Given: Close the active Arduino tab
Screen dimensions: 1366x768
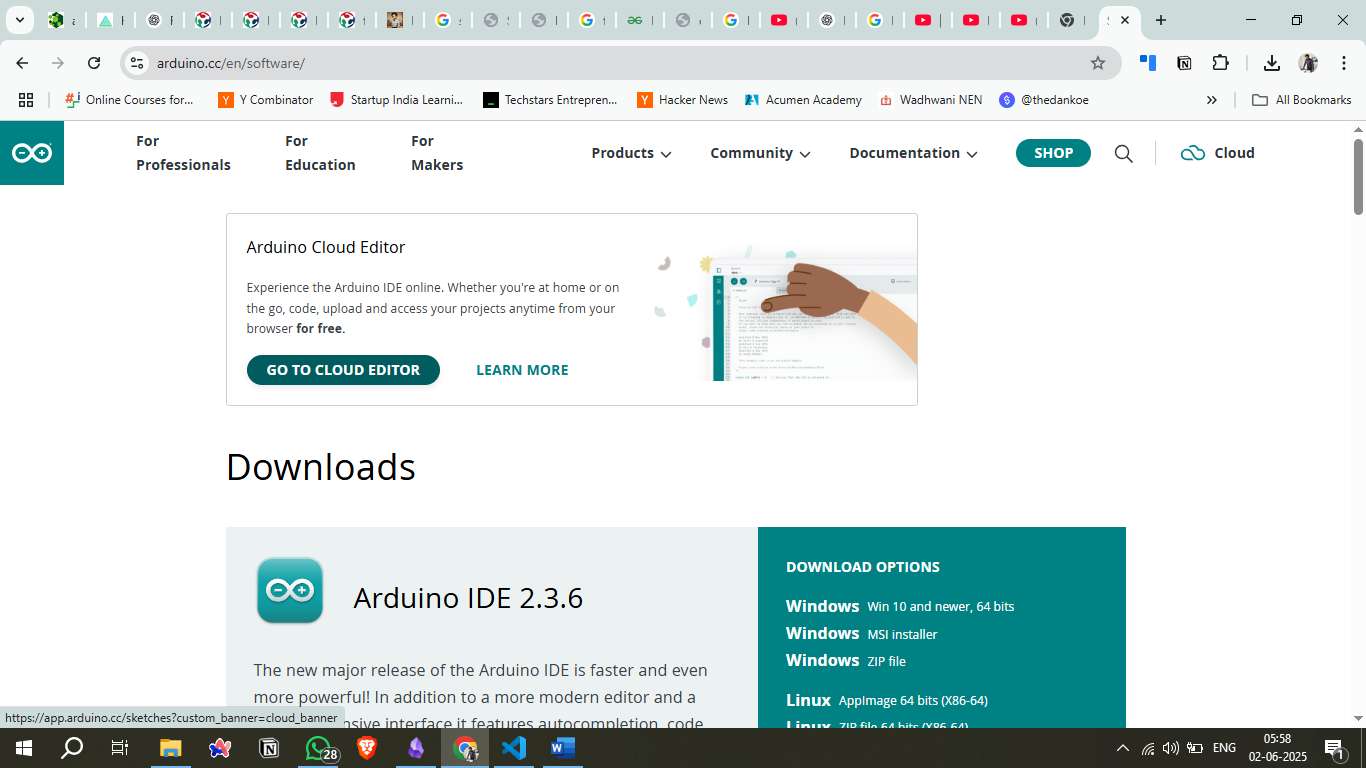Looking at the screenshot, I should [1125, 20].
